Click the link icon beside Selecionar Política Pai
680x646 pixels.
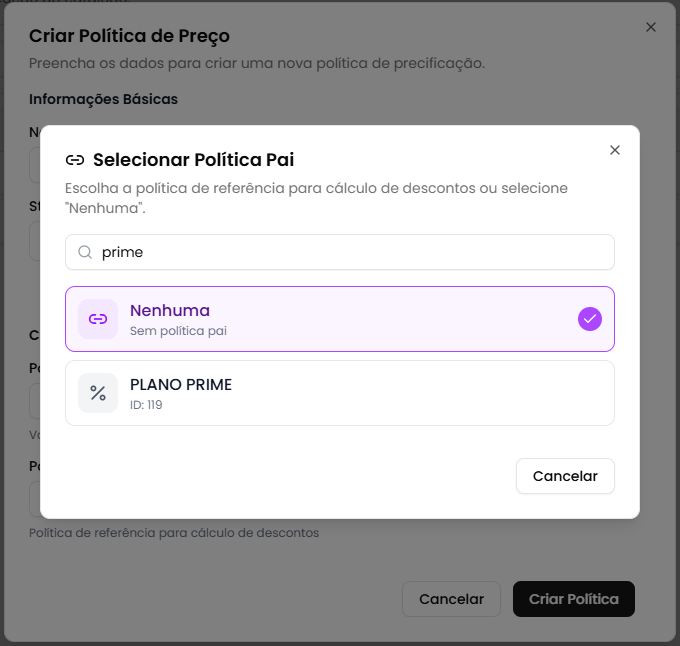74,160
